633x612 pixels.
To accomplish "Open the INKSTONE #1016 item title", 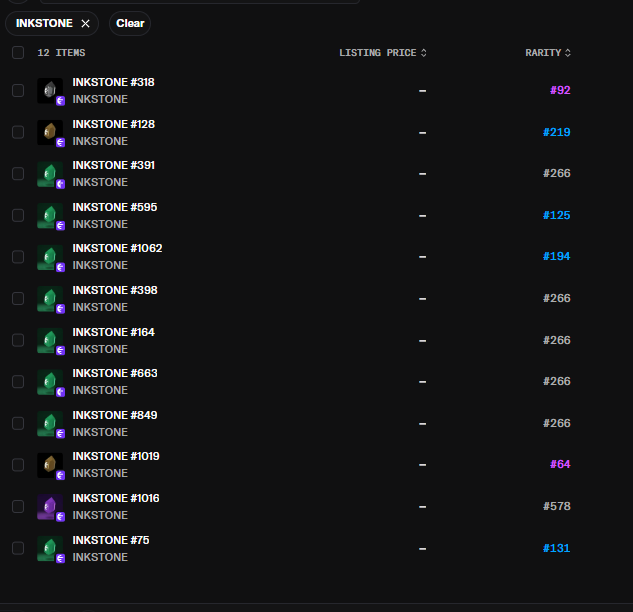I will 116,498.
